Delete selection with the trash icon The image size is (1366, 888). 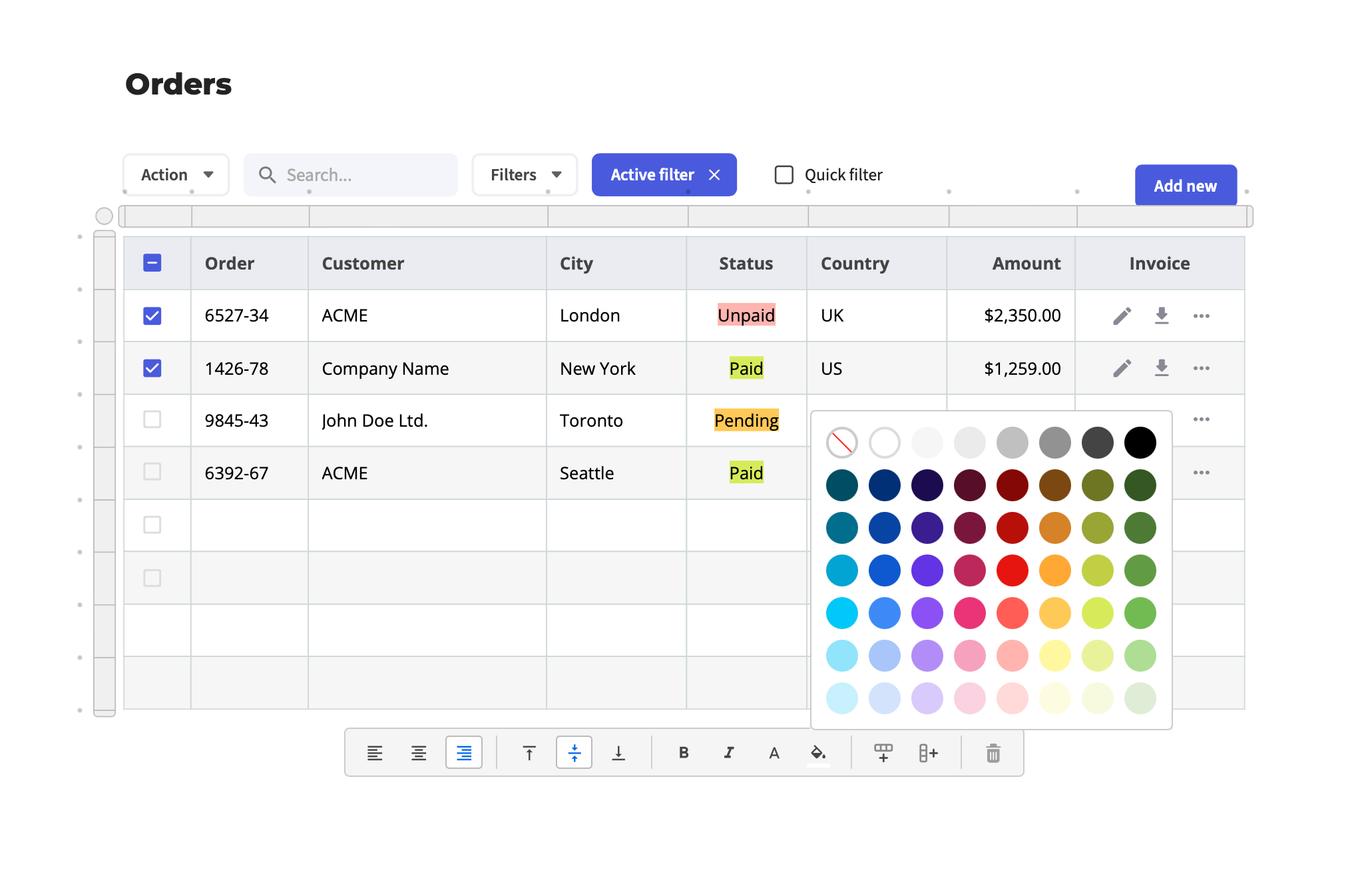992,752
